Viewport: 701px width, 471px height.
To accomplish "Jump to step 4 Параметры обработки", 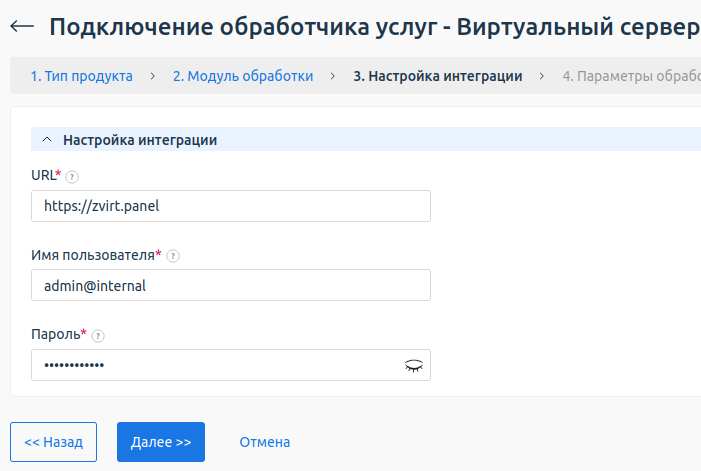I will pyautogui.click(x=630, y=76).
